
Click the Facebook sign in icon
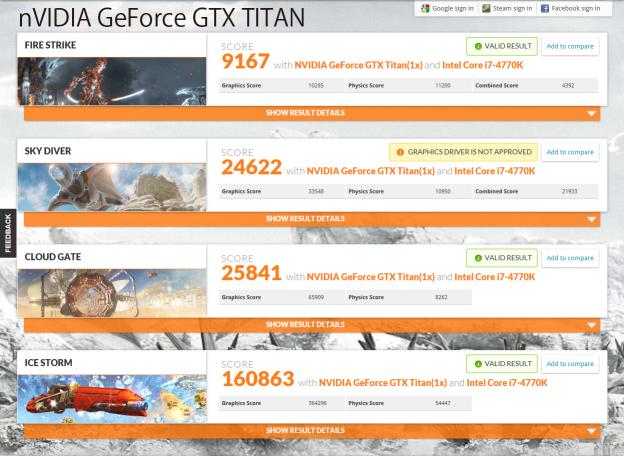(545, 8)
